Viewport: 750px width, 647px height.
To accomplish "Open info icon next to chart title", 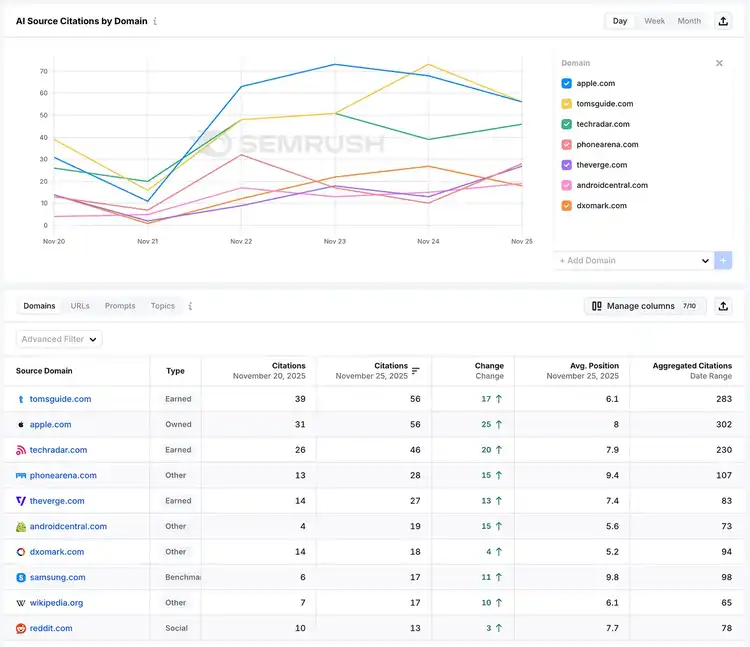I will click(155, 22).
